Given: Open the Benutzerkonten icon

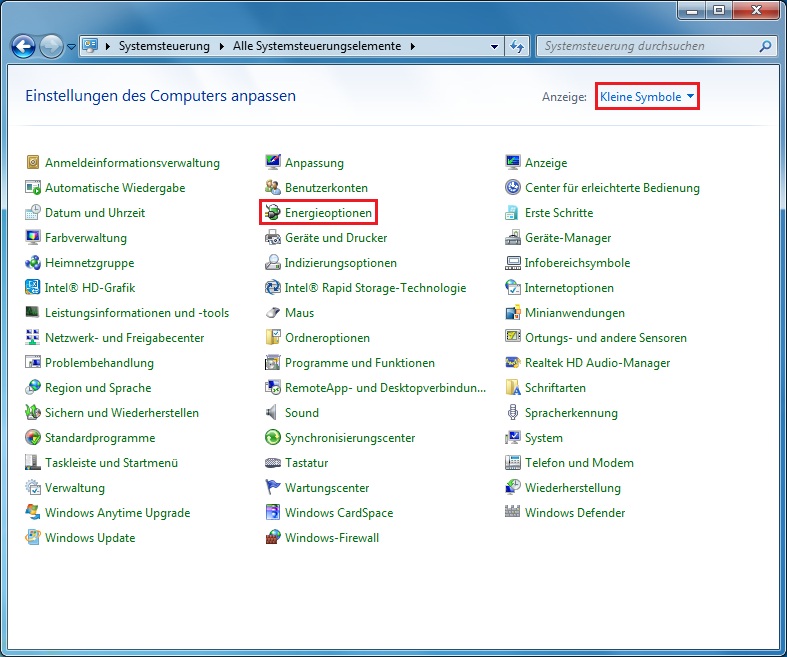Looking at the screenshot, I should tap(273, 187).
